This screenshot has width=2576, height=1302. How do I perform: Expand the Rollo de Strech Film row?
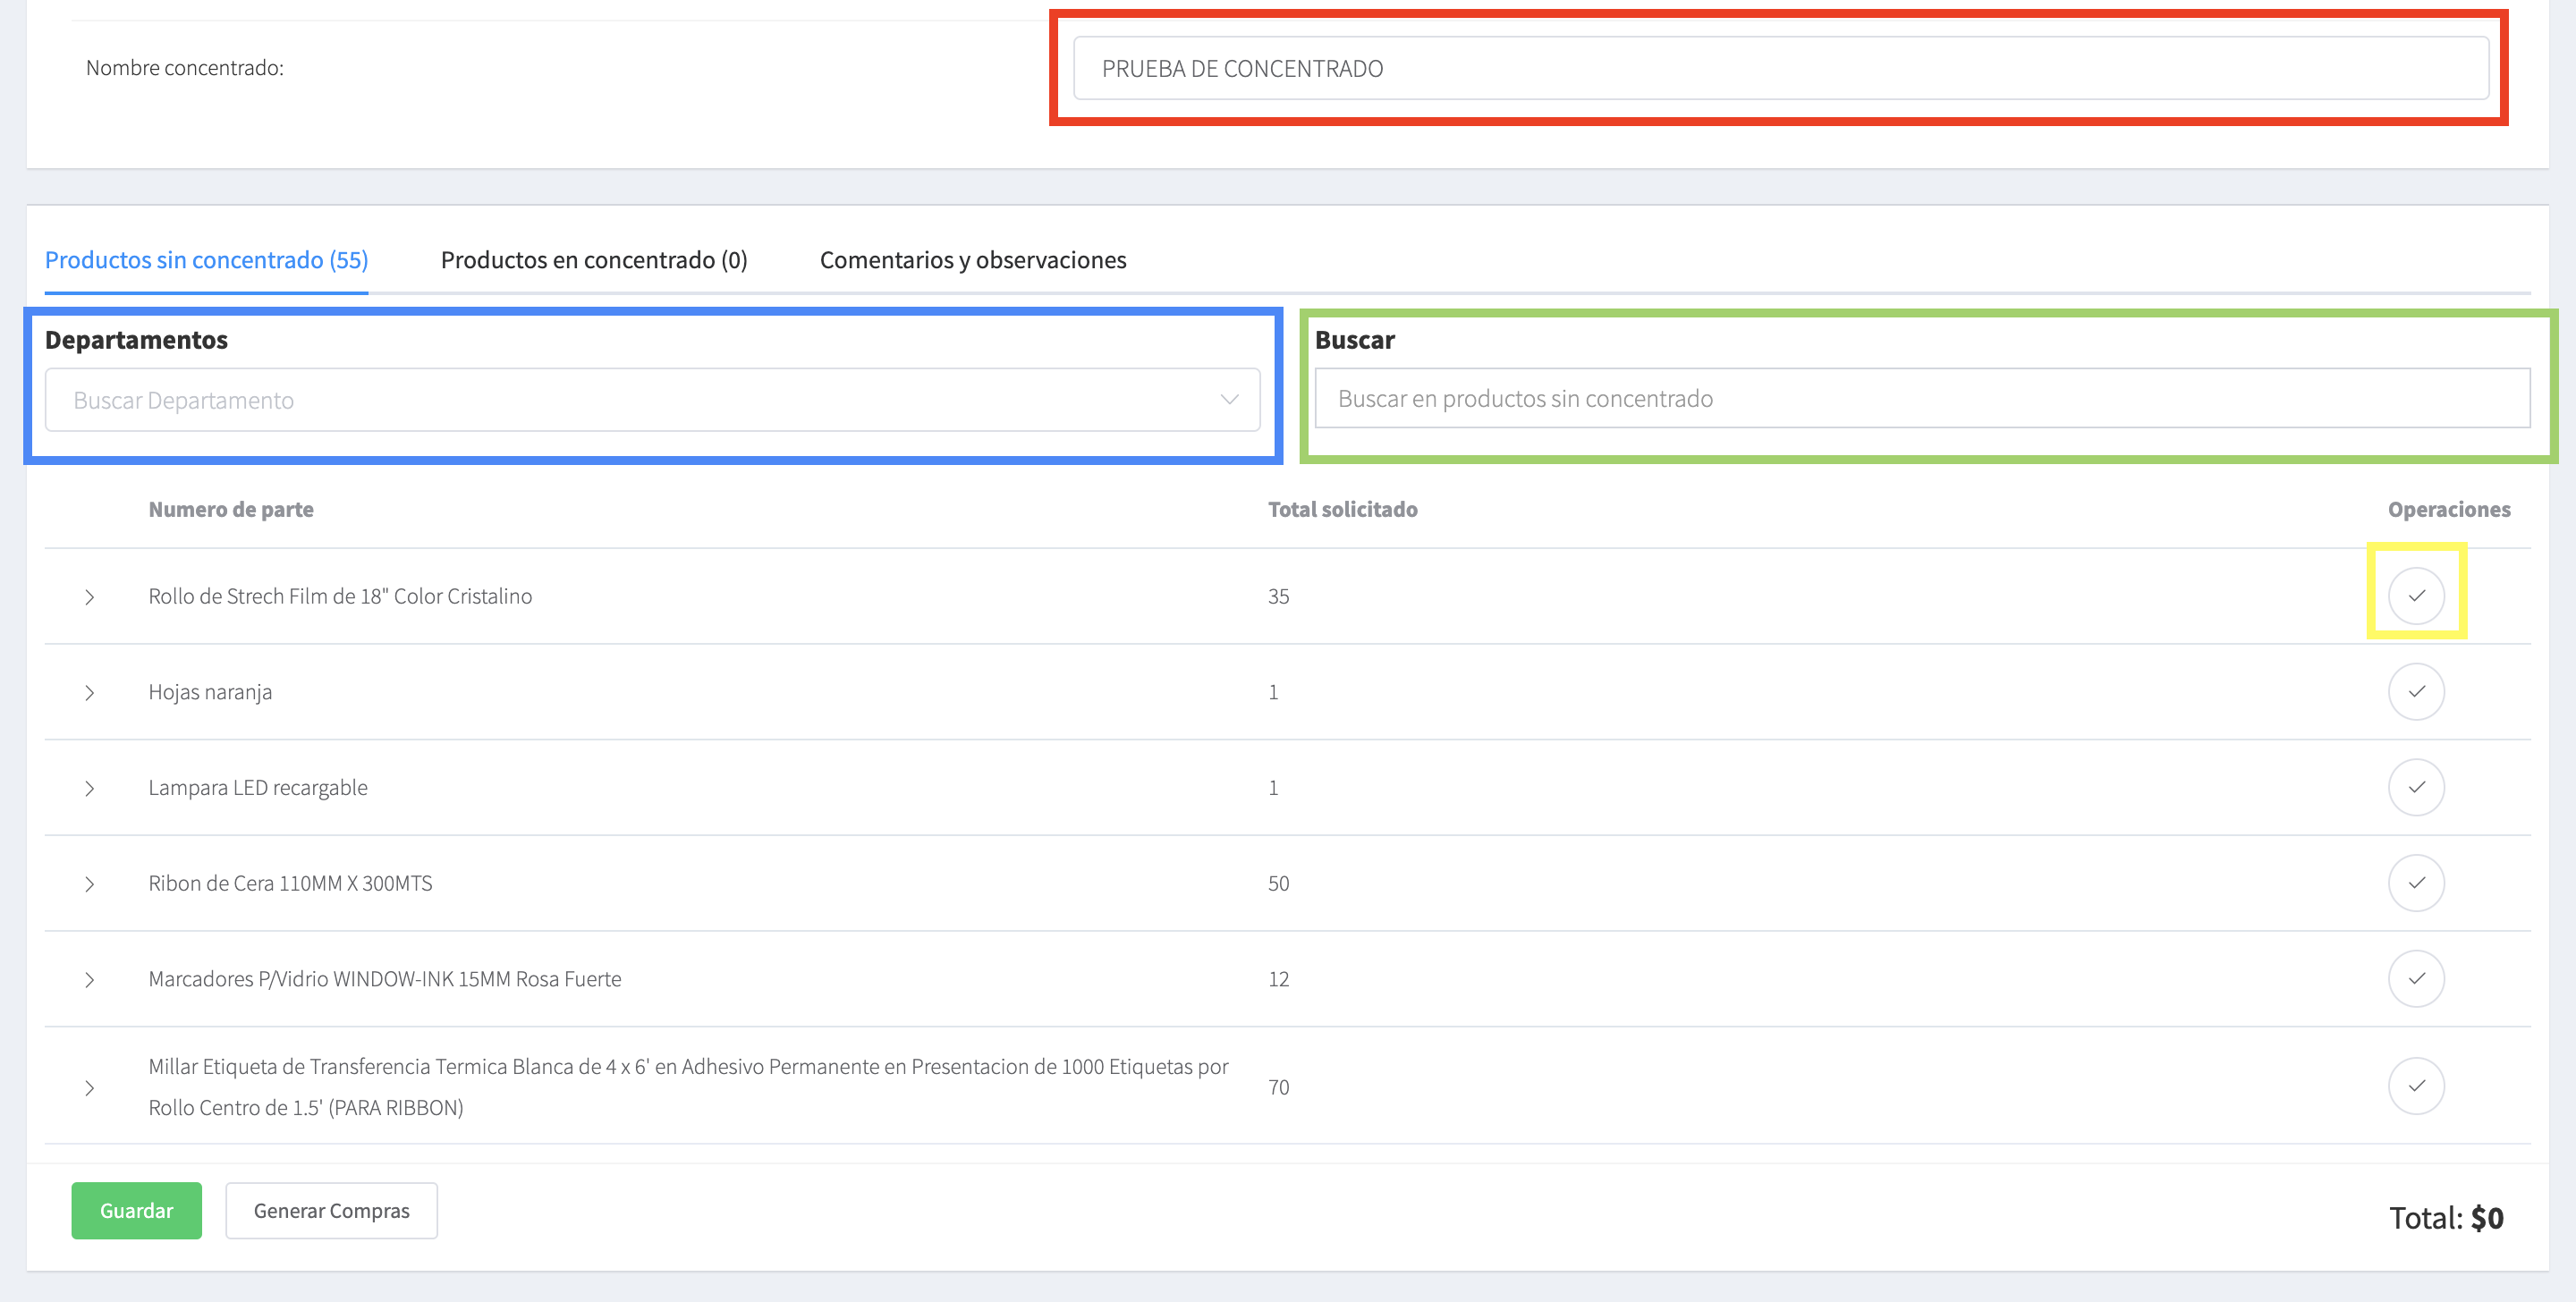click(x=90, y=597)
